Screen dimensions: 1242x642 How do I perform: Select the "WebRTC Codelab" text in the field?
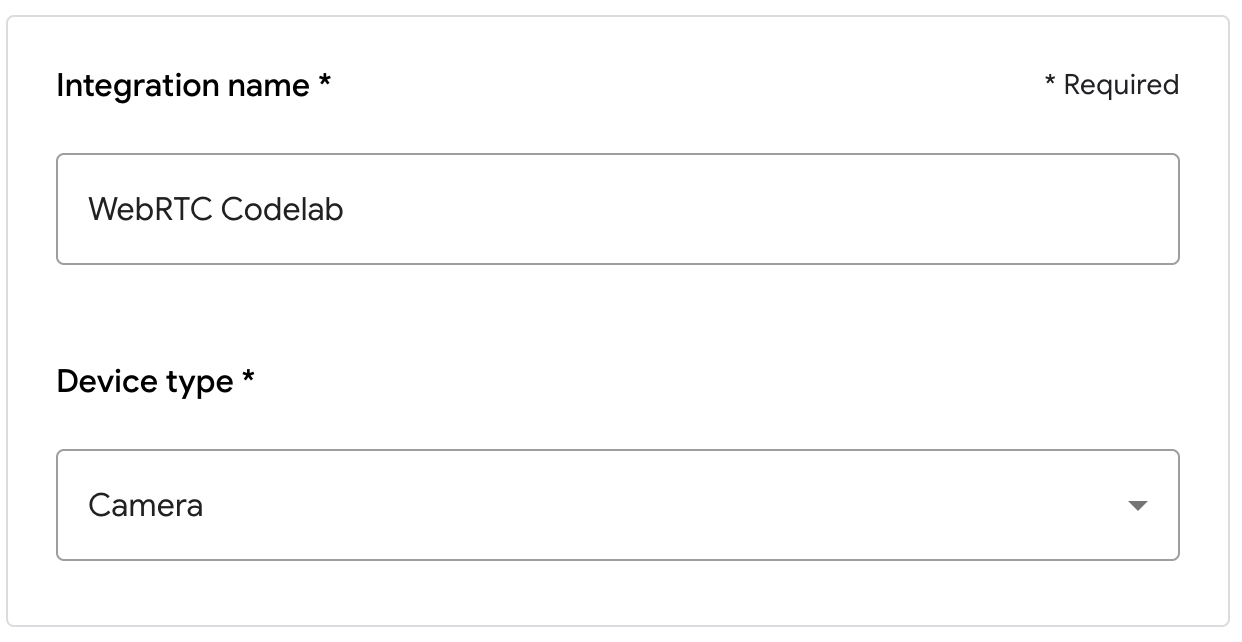click(x=216, y=209)
